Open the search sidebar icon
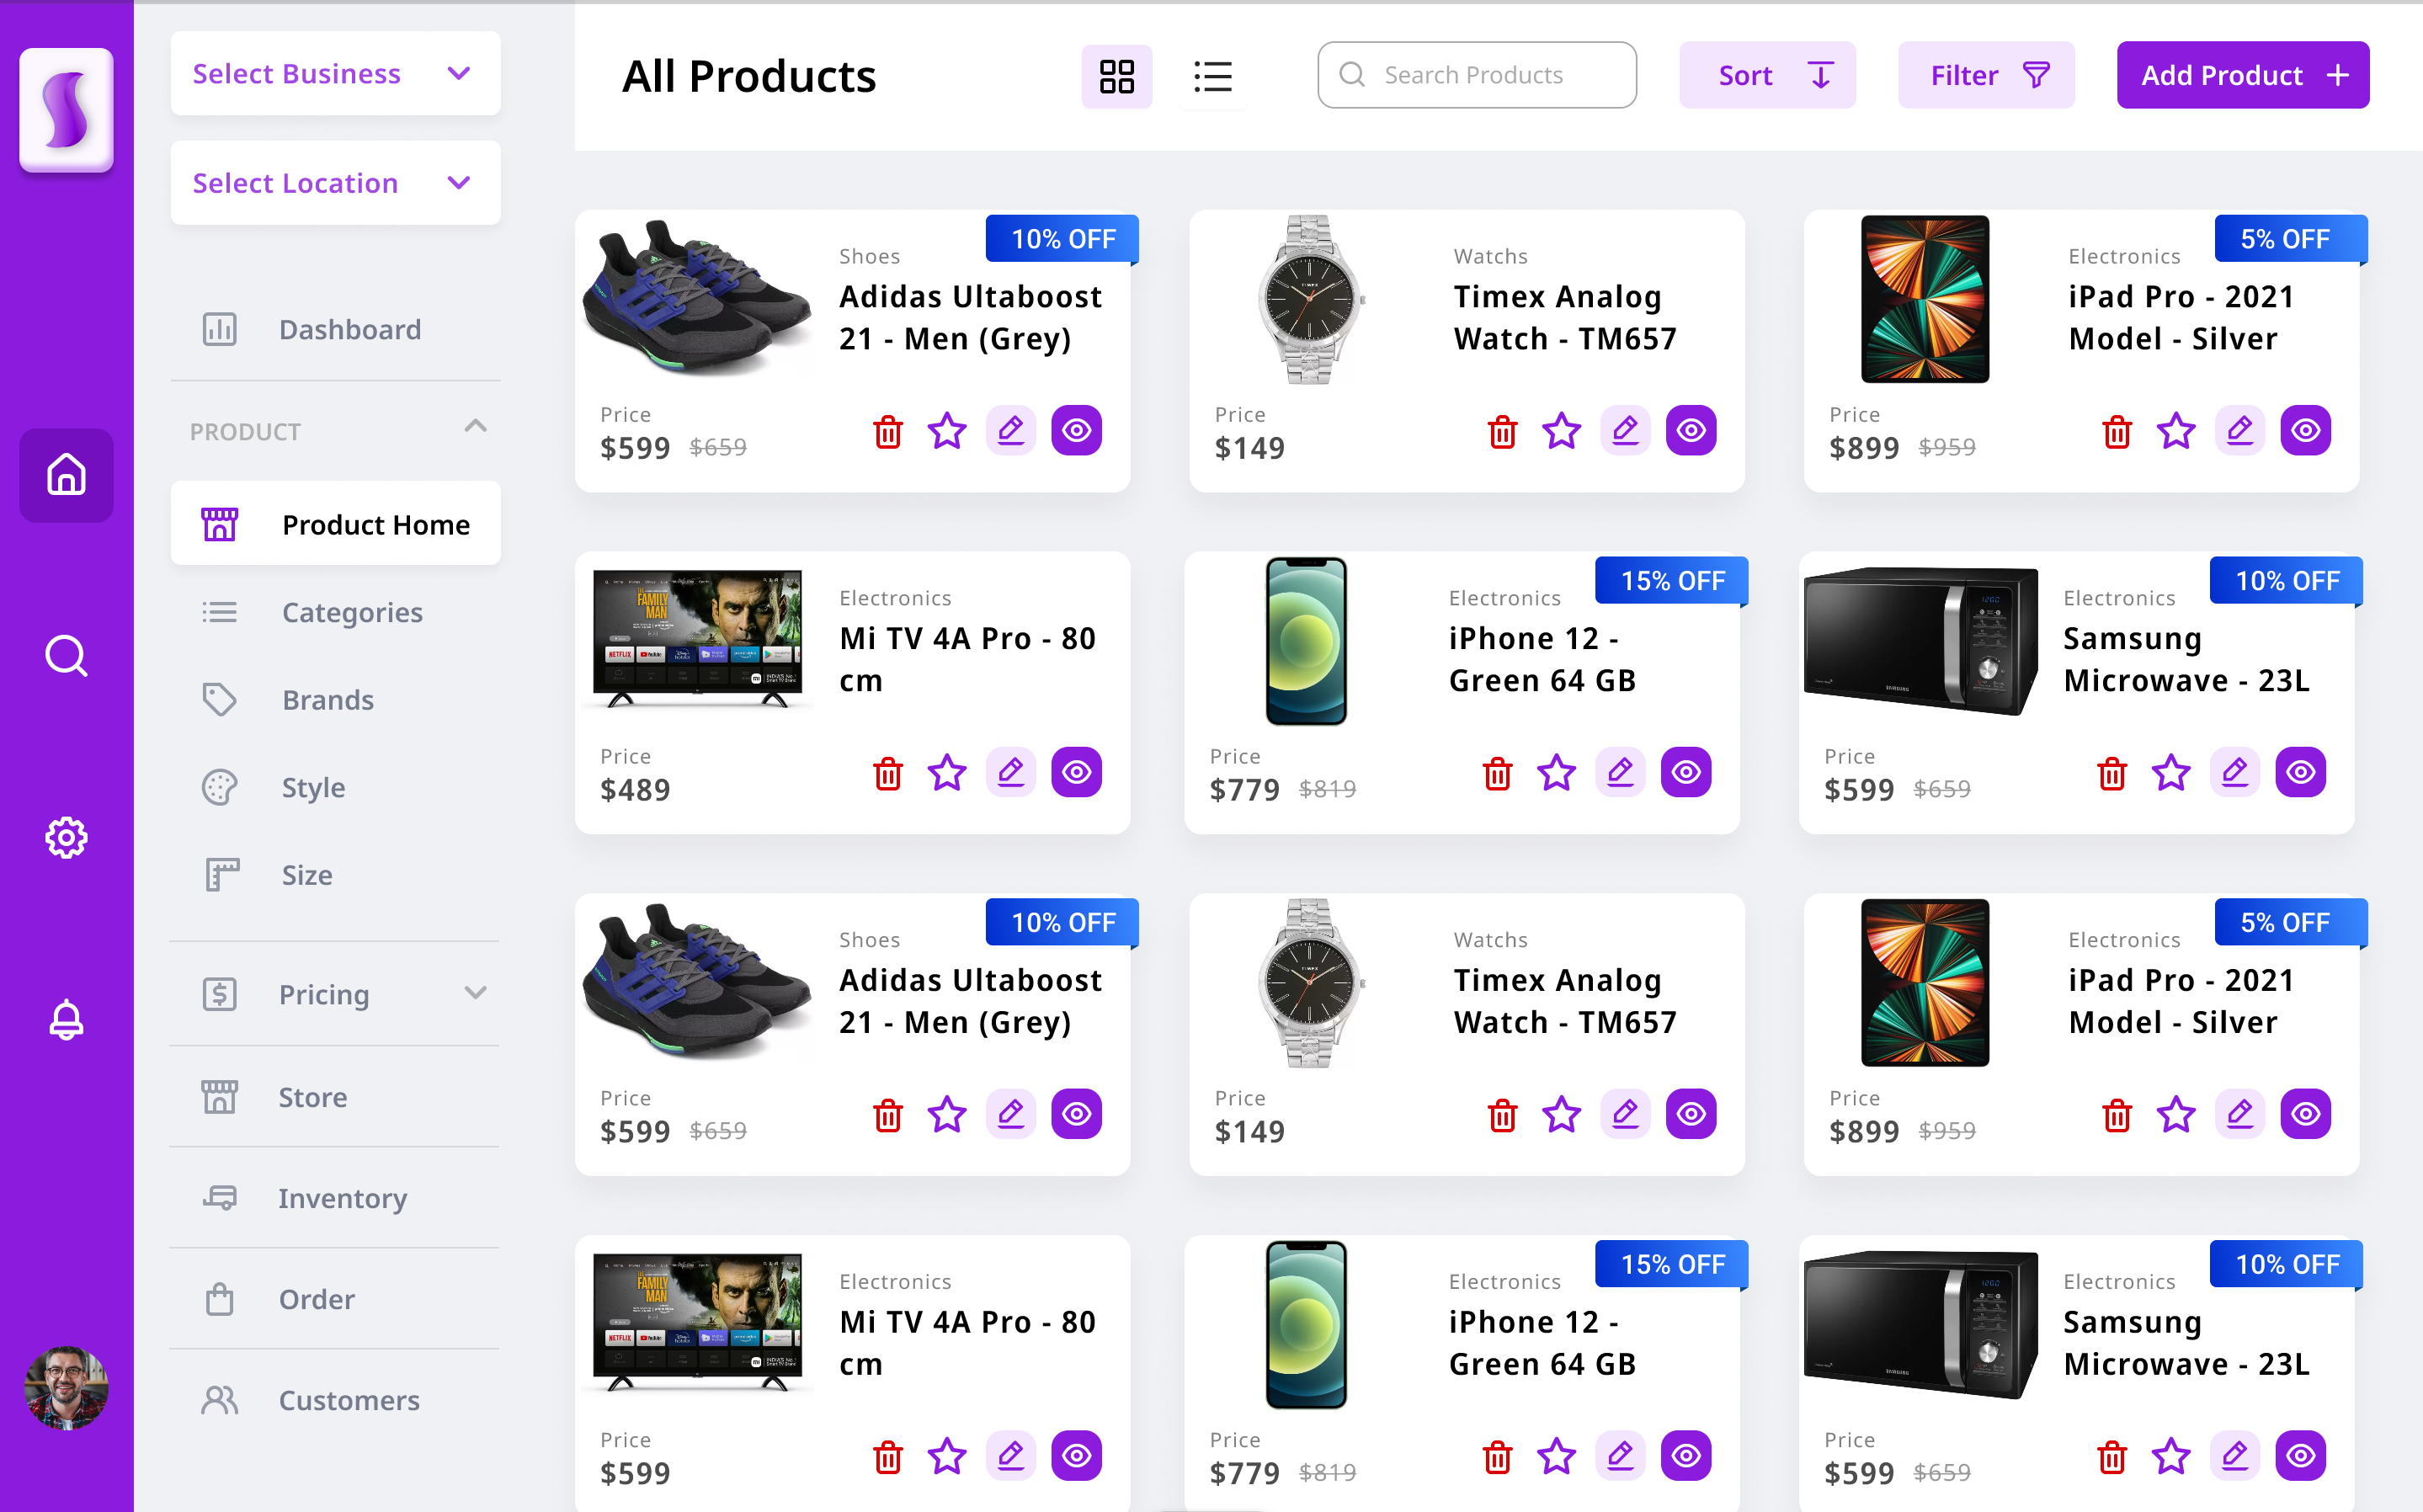2423x1512 pixels. point(66,656)
